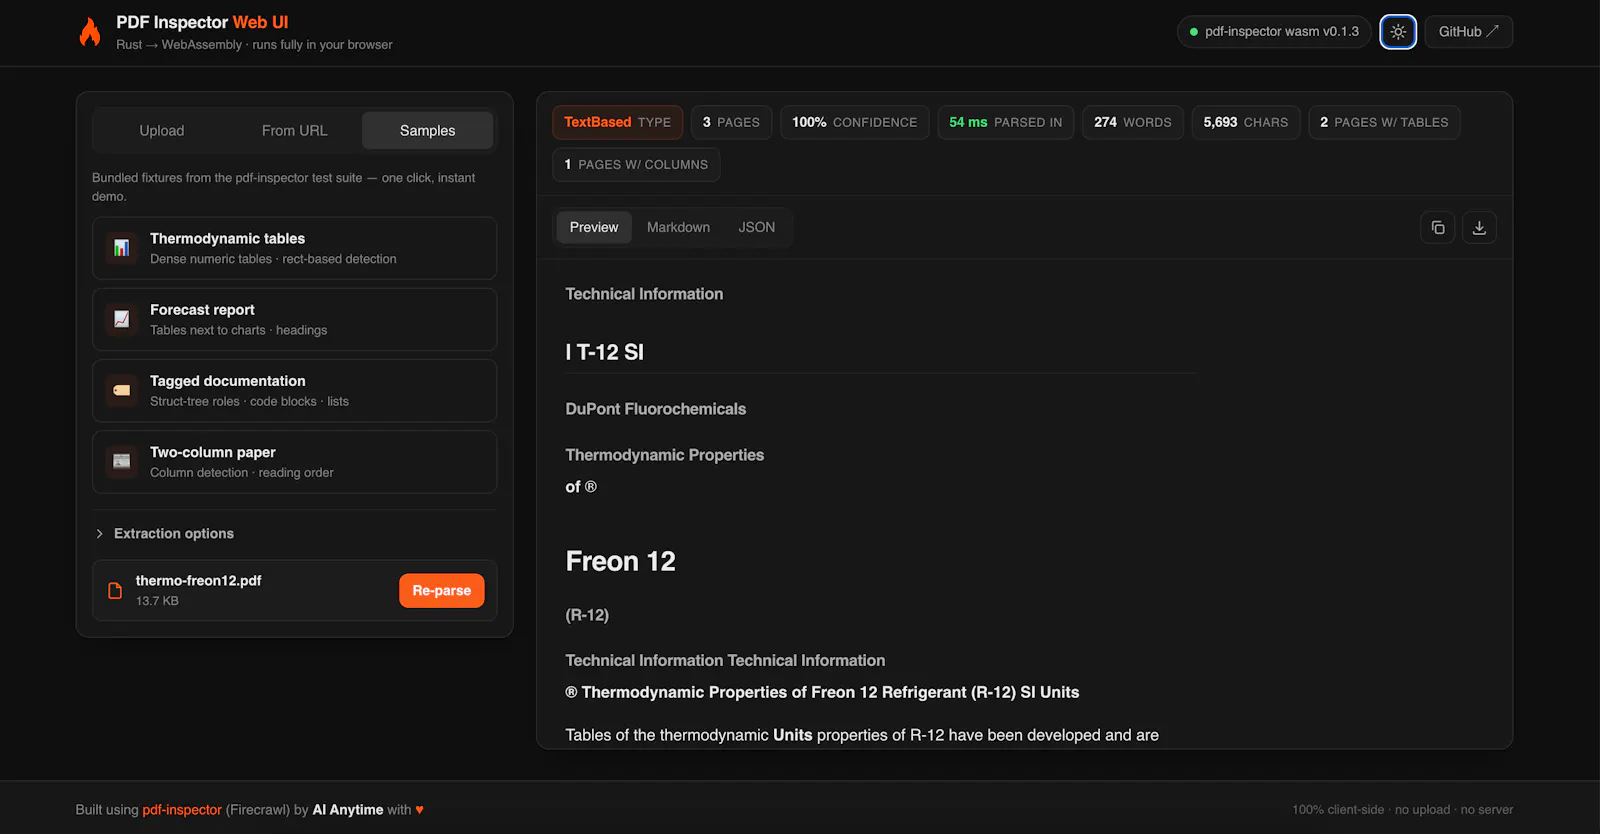
Task: Click the pdf-inspector wasm v0.1.3 badge
Action: 1274,32
